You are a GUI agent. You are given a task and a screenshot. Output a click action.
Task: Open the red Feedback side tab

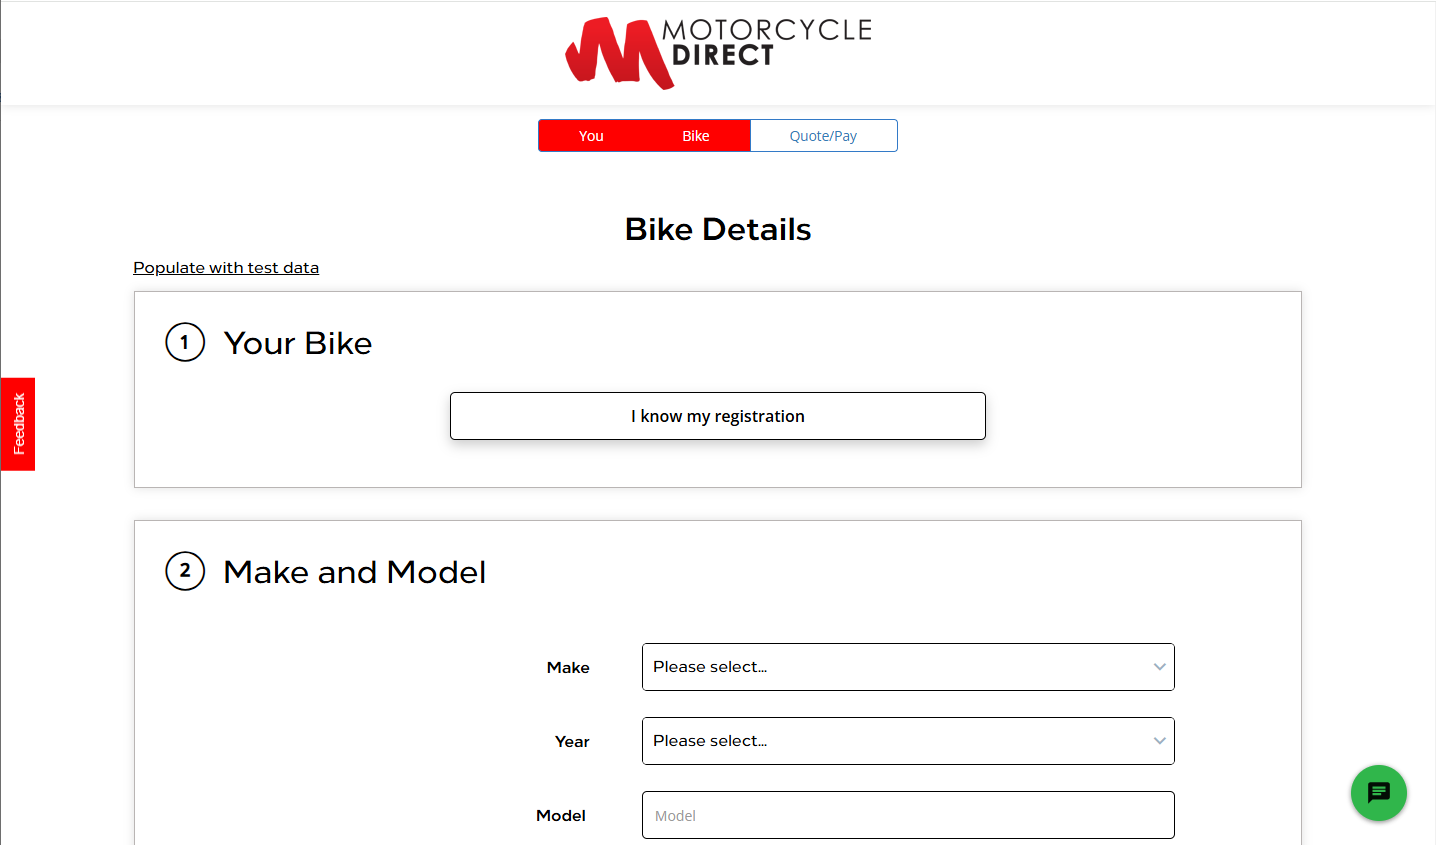pyautogui.click(x=18, y=424)
